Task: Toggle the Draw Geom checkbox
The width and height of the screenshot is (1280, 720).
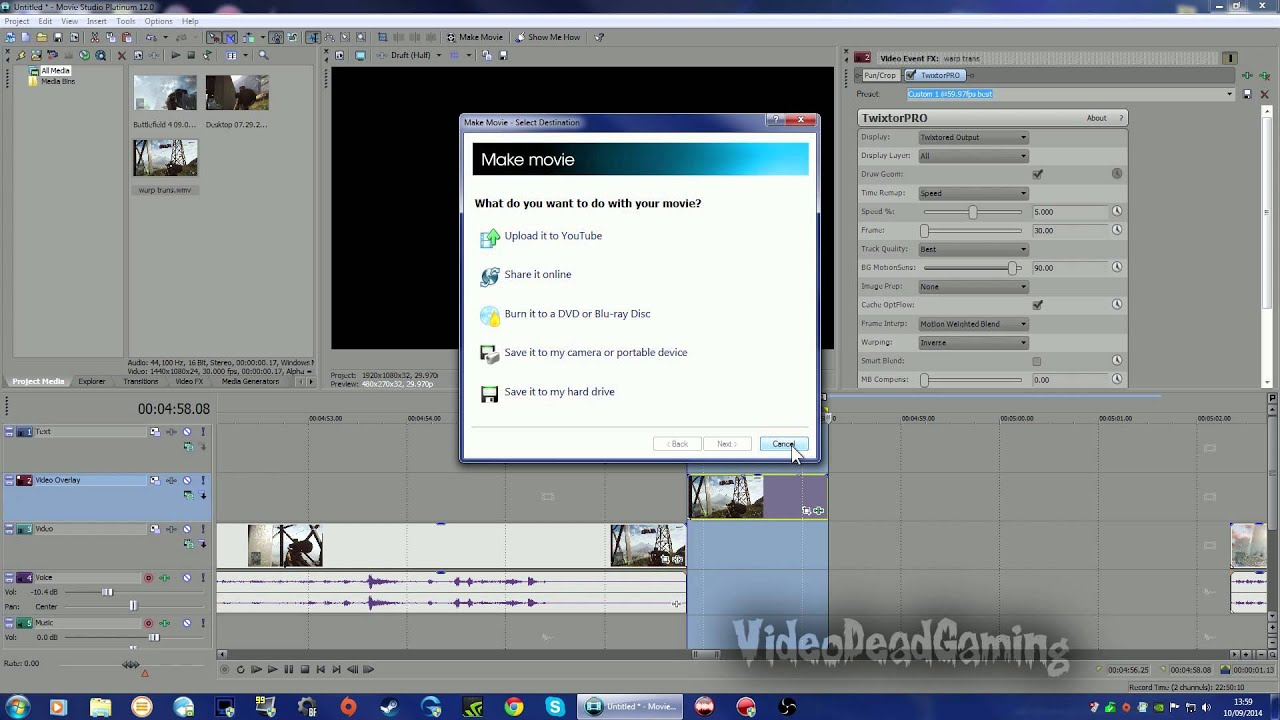Action: coord(1037,174)
